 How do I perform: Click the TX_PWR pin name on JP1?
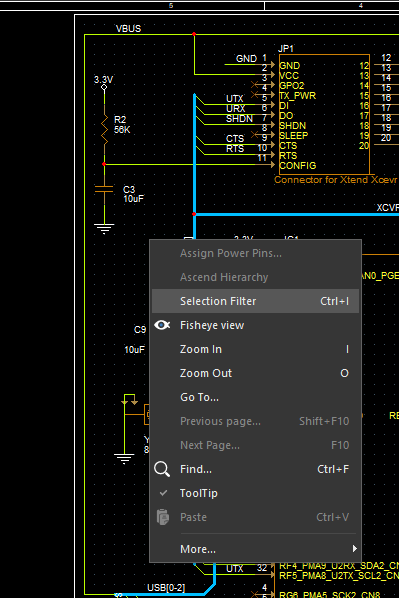click(298, 96)
